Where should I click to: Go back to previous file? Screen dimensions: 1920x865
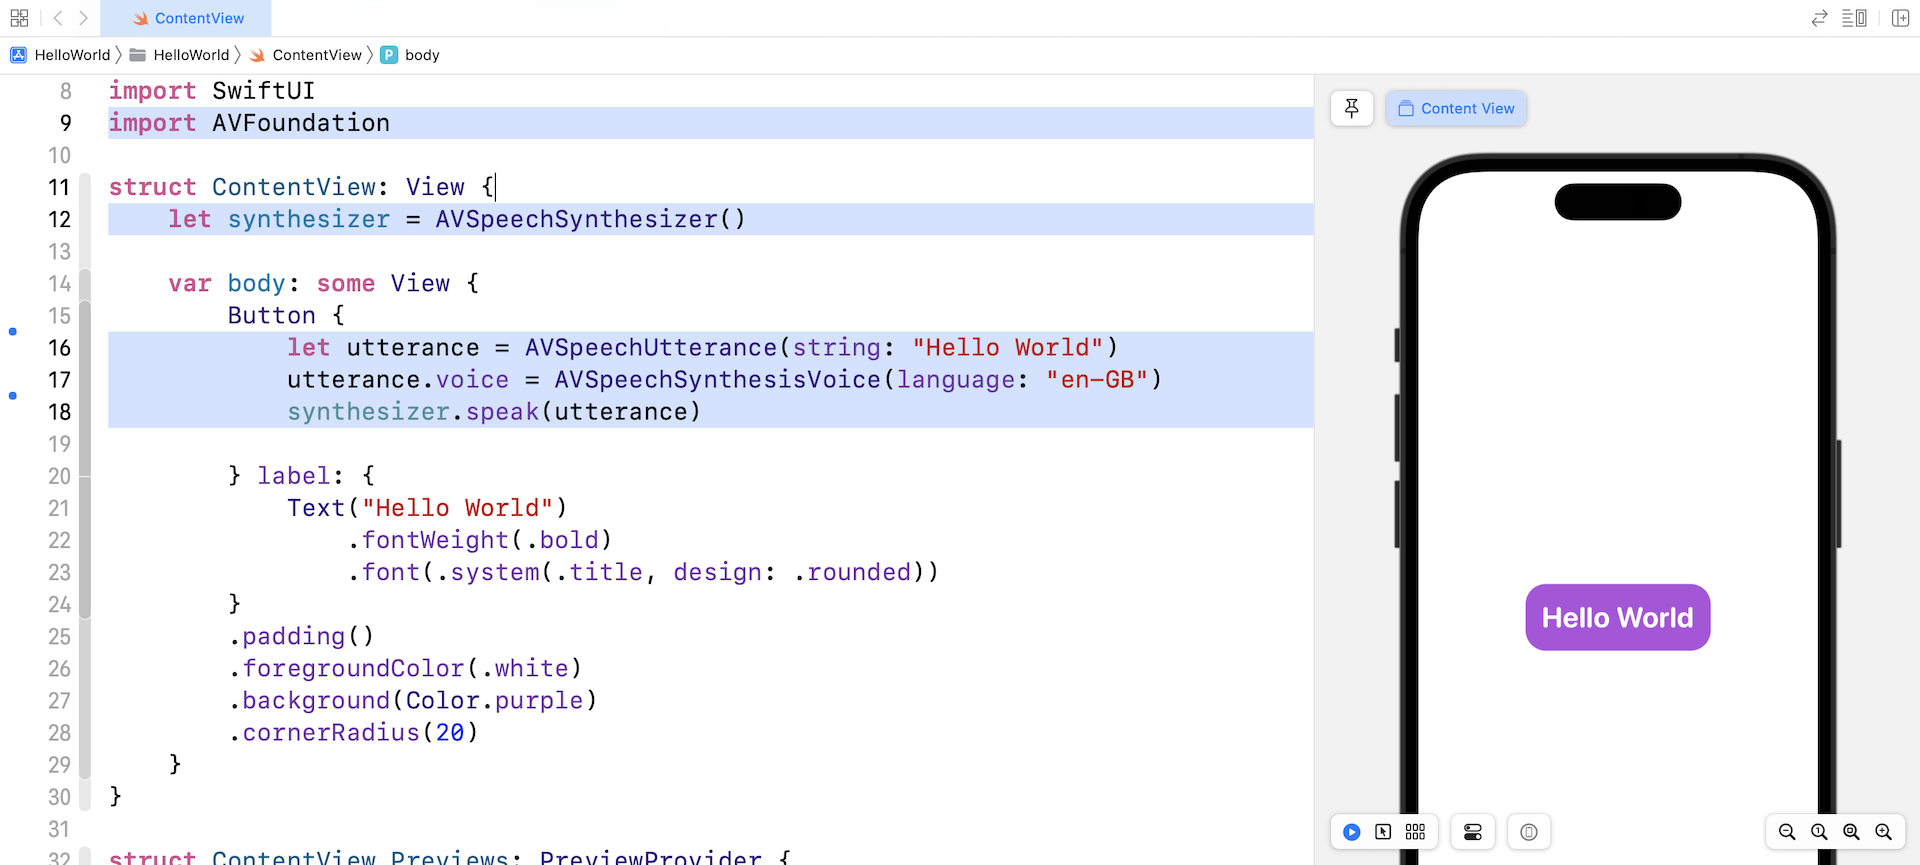pyautogui.click(x=58, y=18)
